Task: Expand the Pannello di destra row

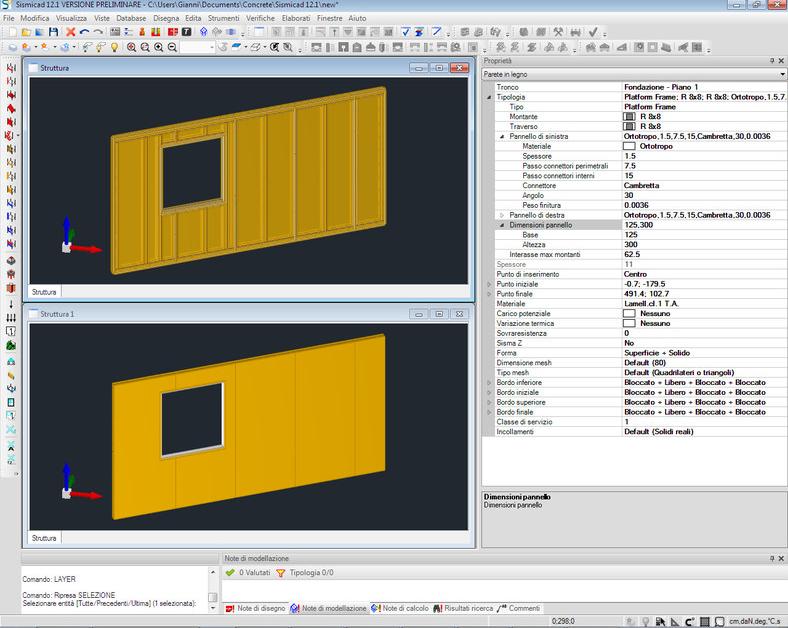Action: (502, 215)
